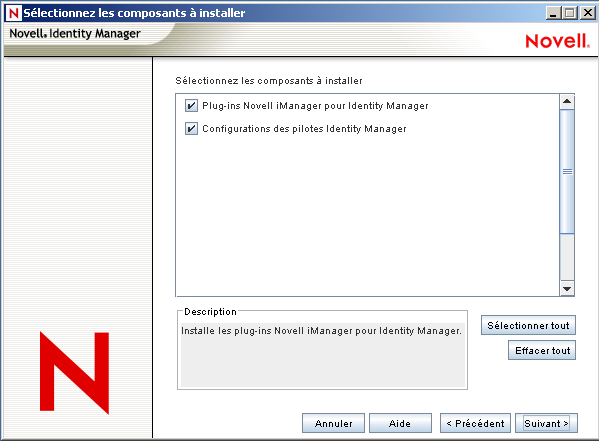Open help with Aide button
The height and width of the screenshot is (441, 599).
400,423
